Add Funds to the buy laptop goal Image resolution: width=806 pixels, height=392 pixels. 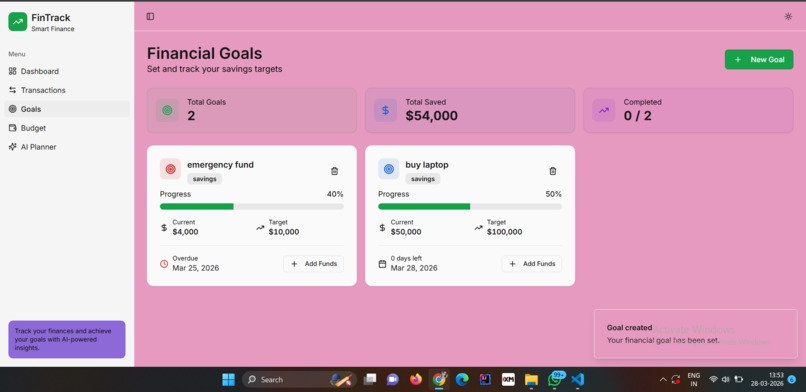click(532, 264)
